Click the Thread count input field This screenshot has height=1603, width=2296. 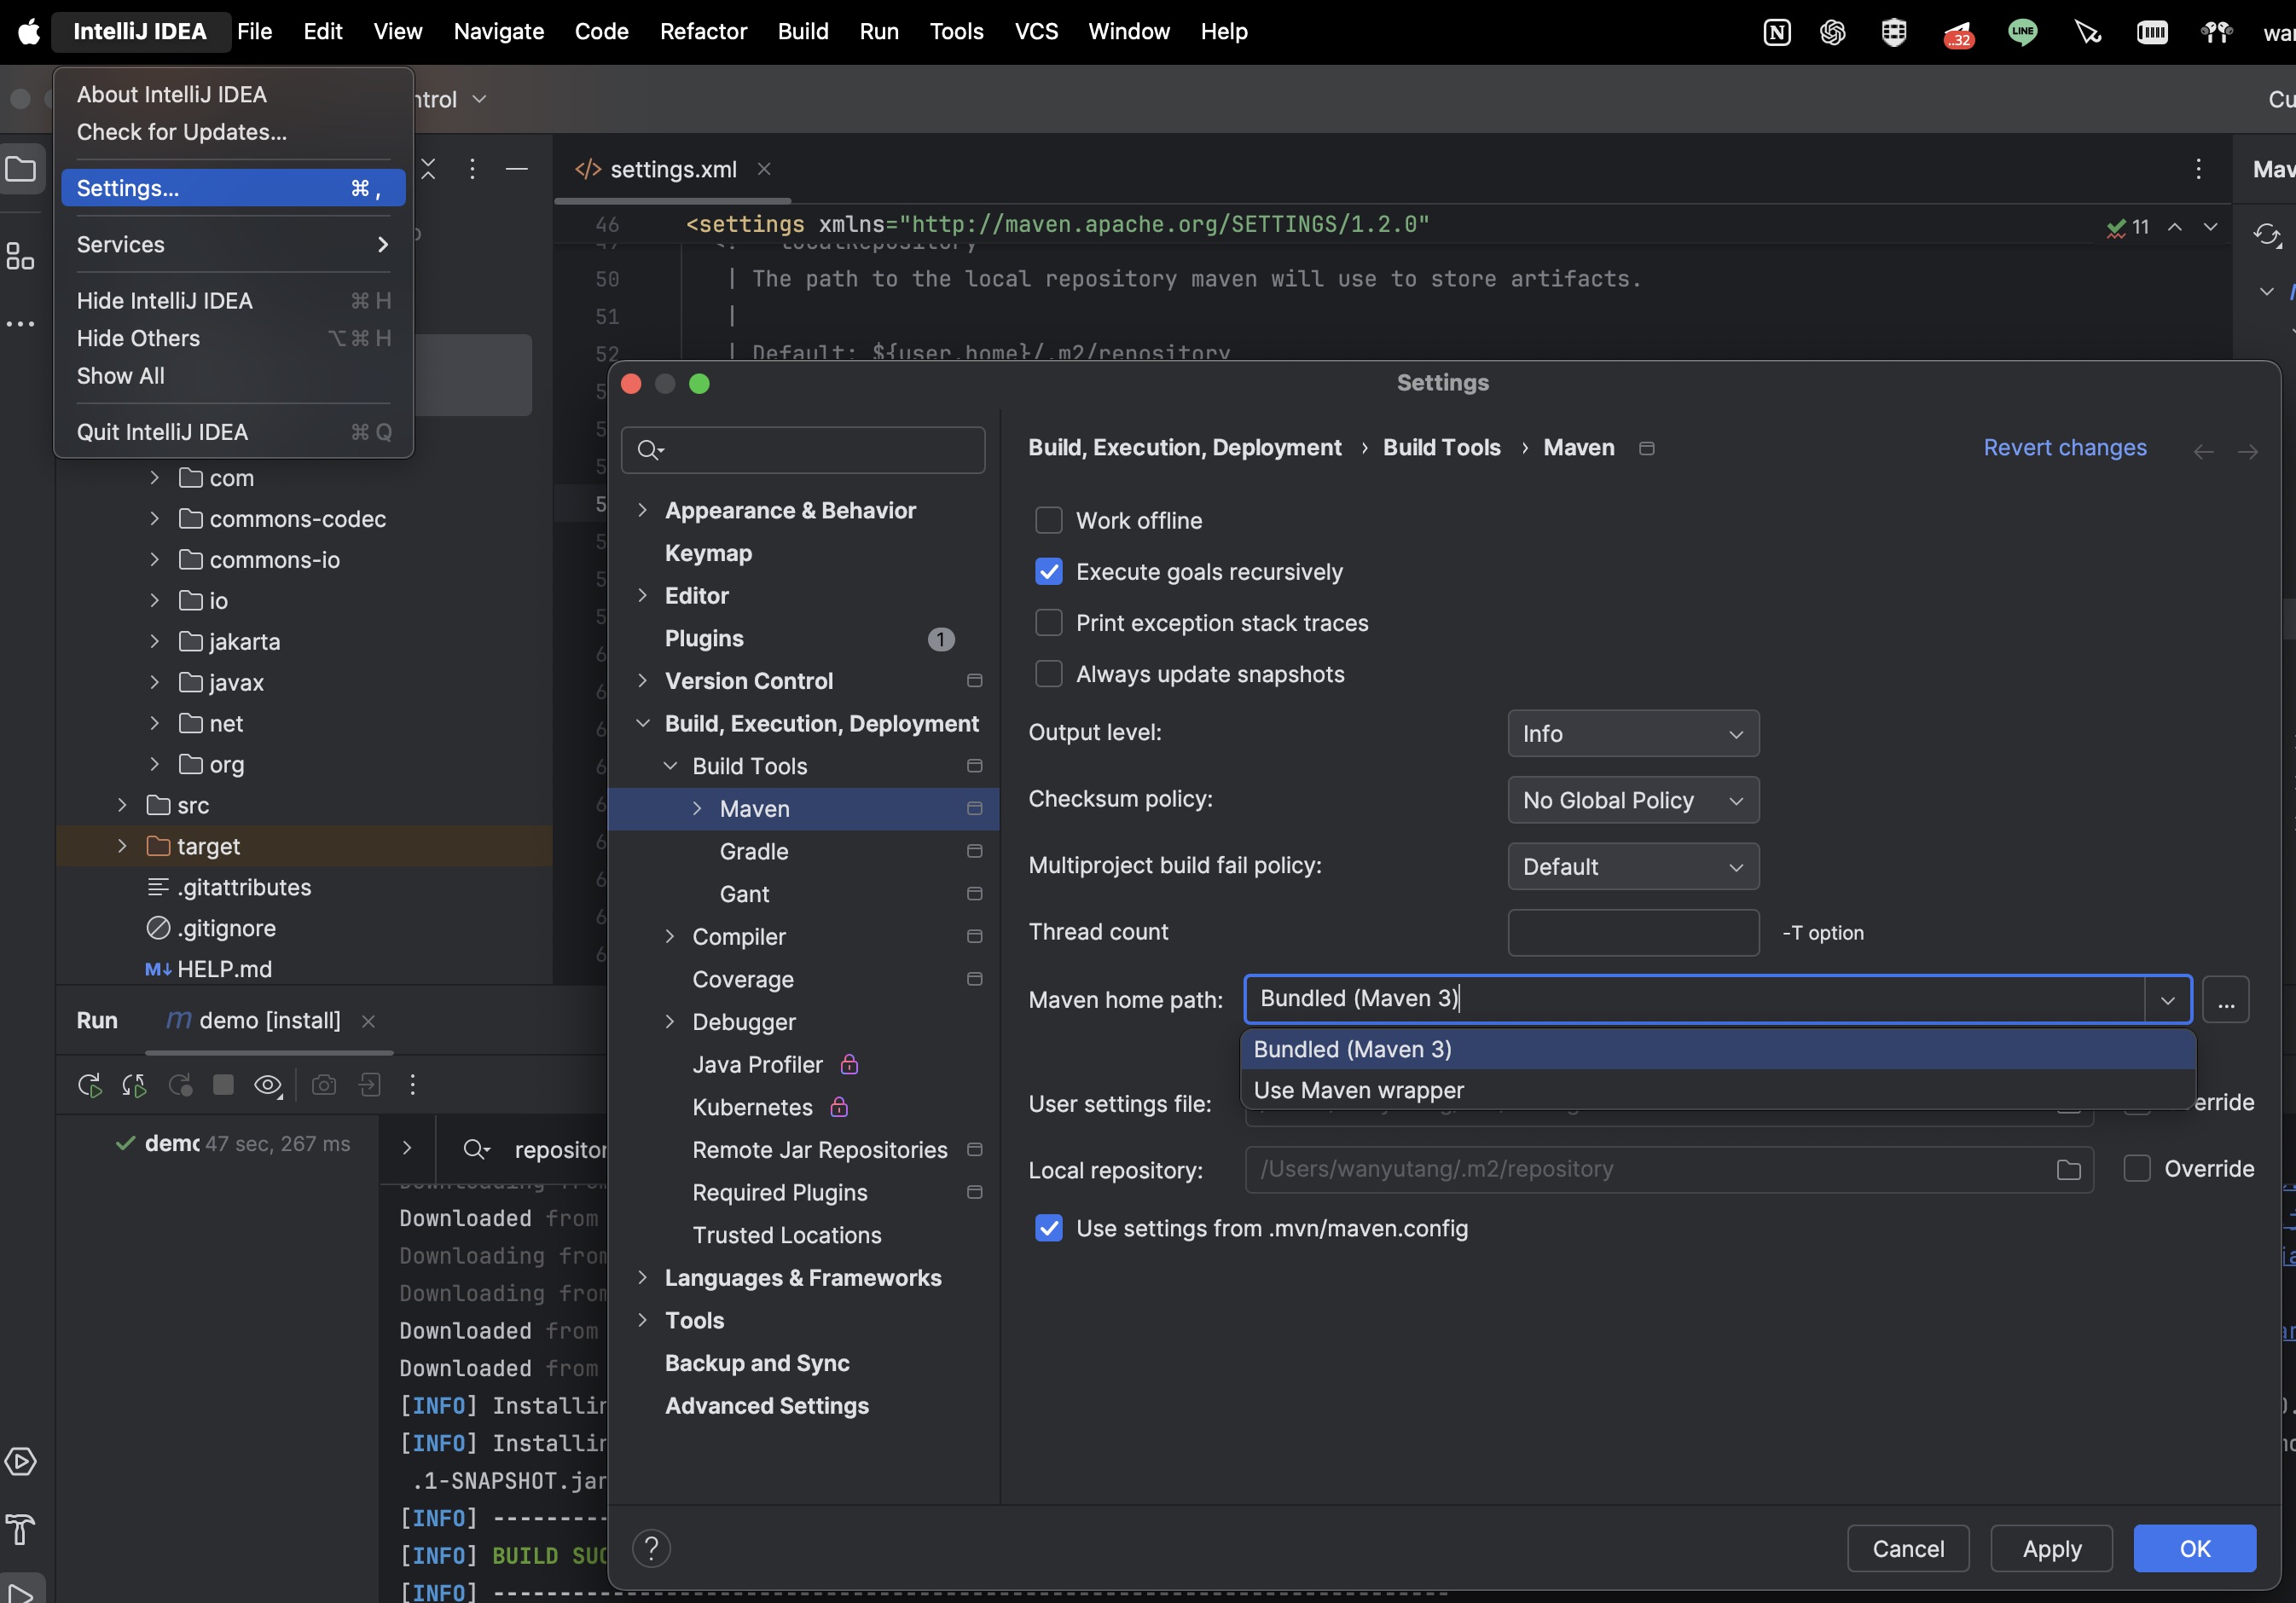1633,933
